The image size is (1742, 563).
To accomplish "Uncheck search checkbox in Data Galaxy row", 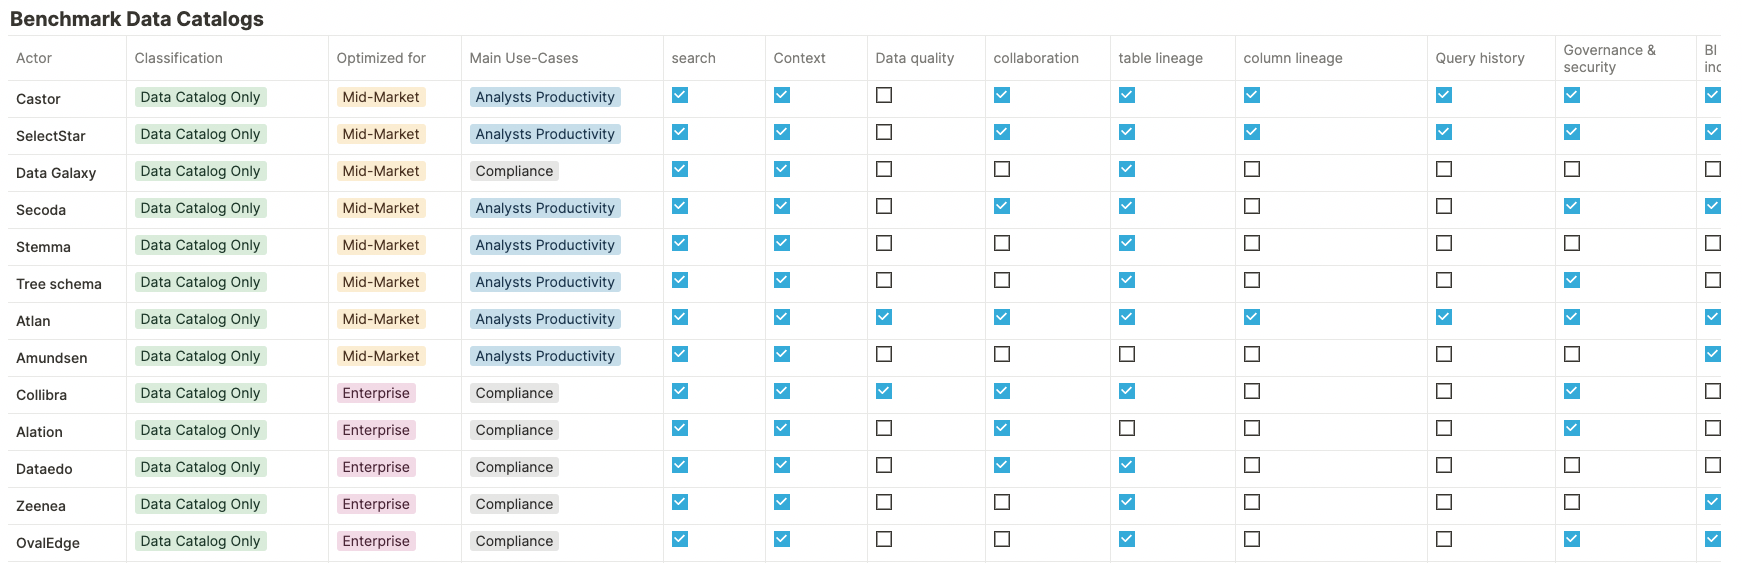I will [x=680, y=170].
